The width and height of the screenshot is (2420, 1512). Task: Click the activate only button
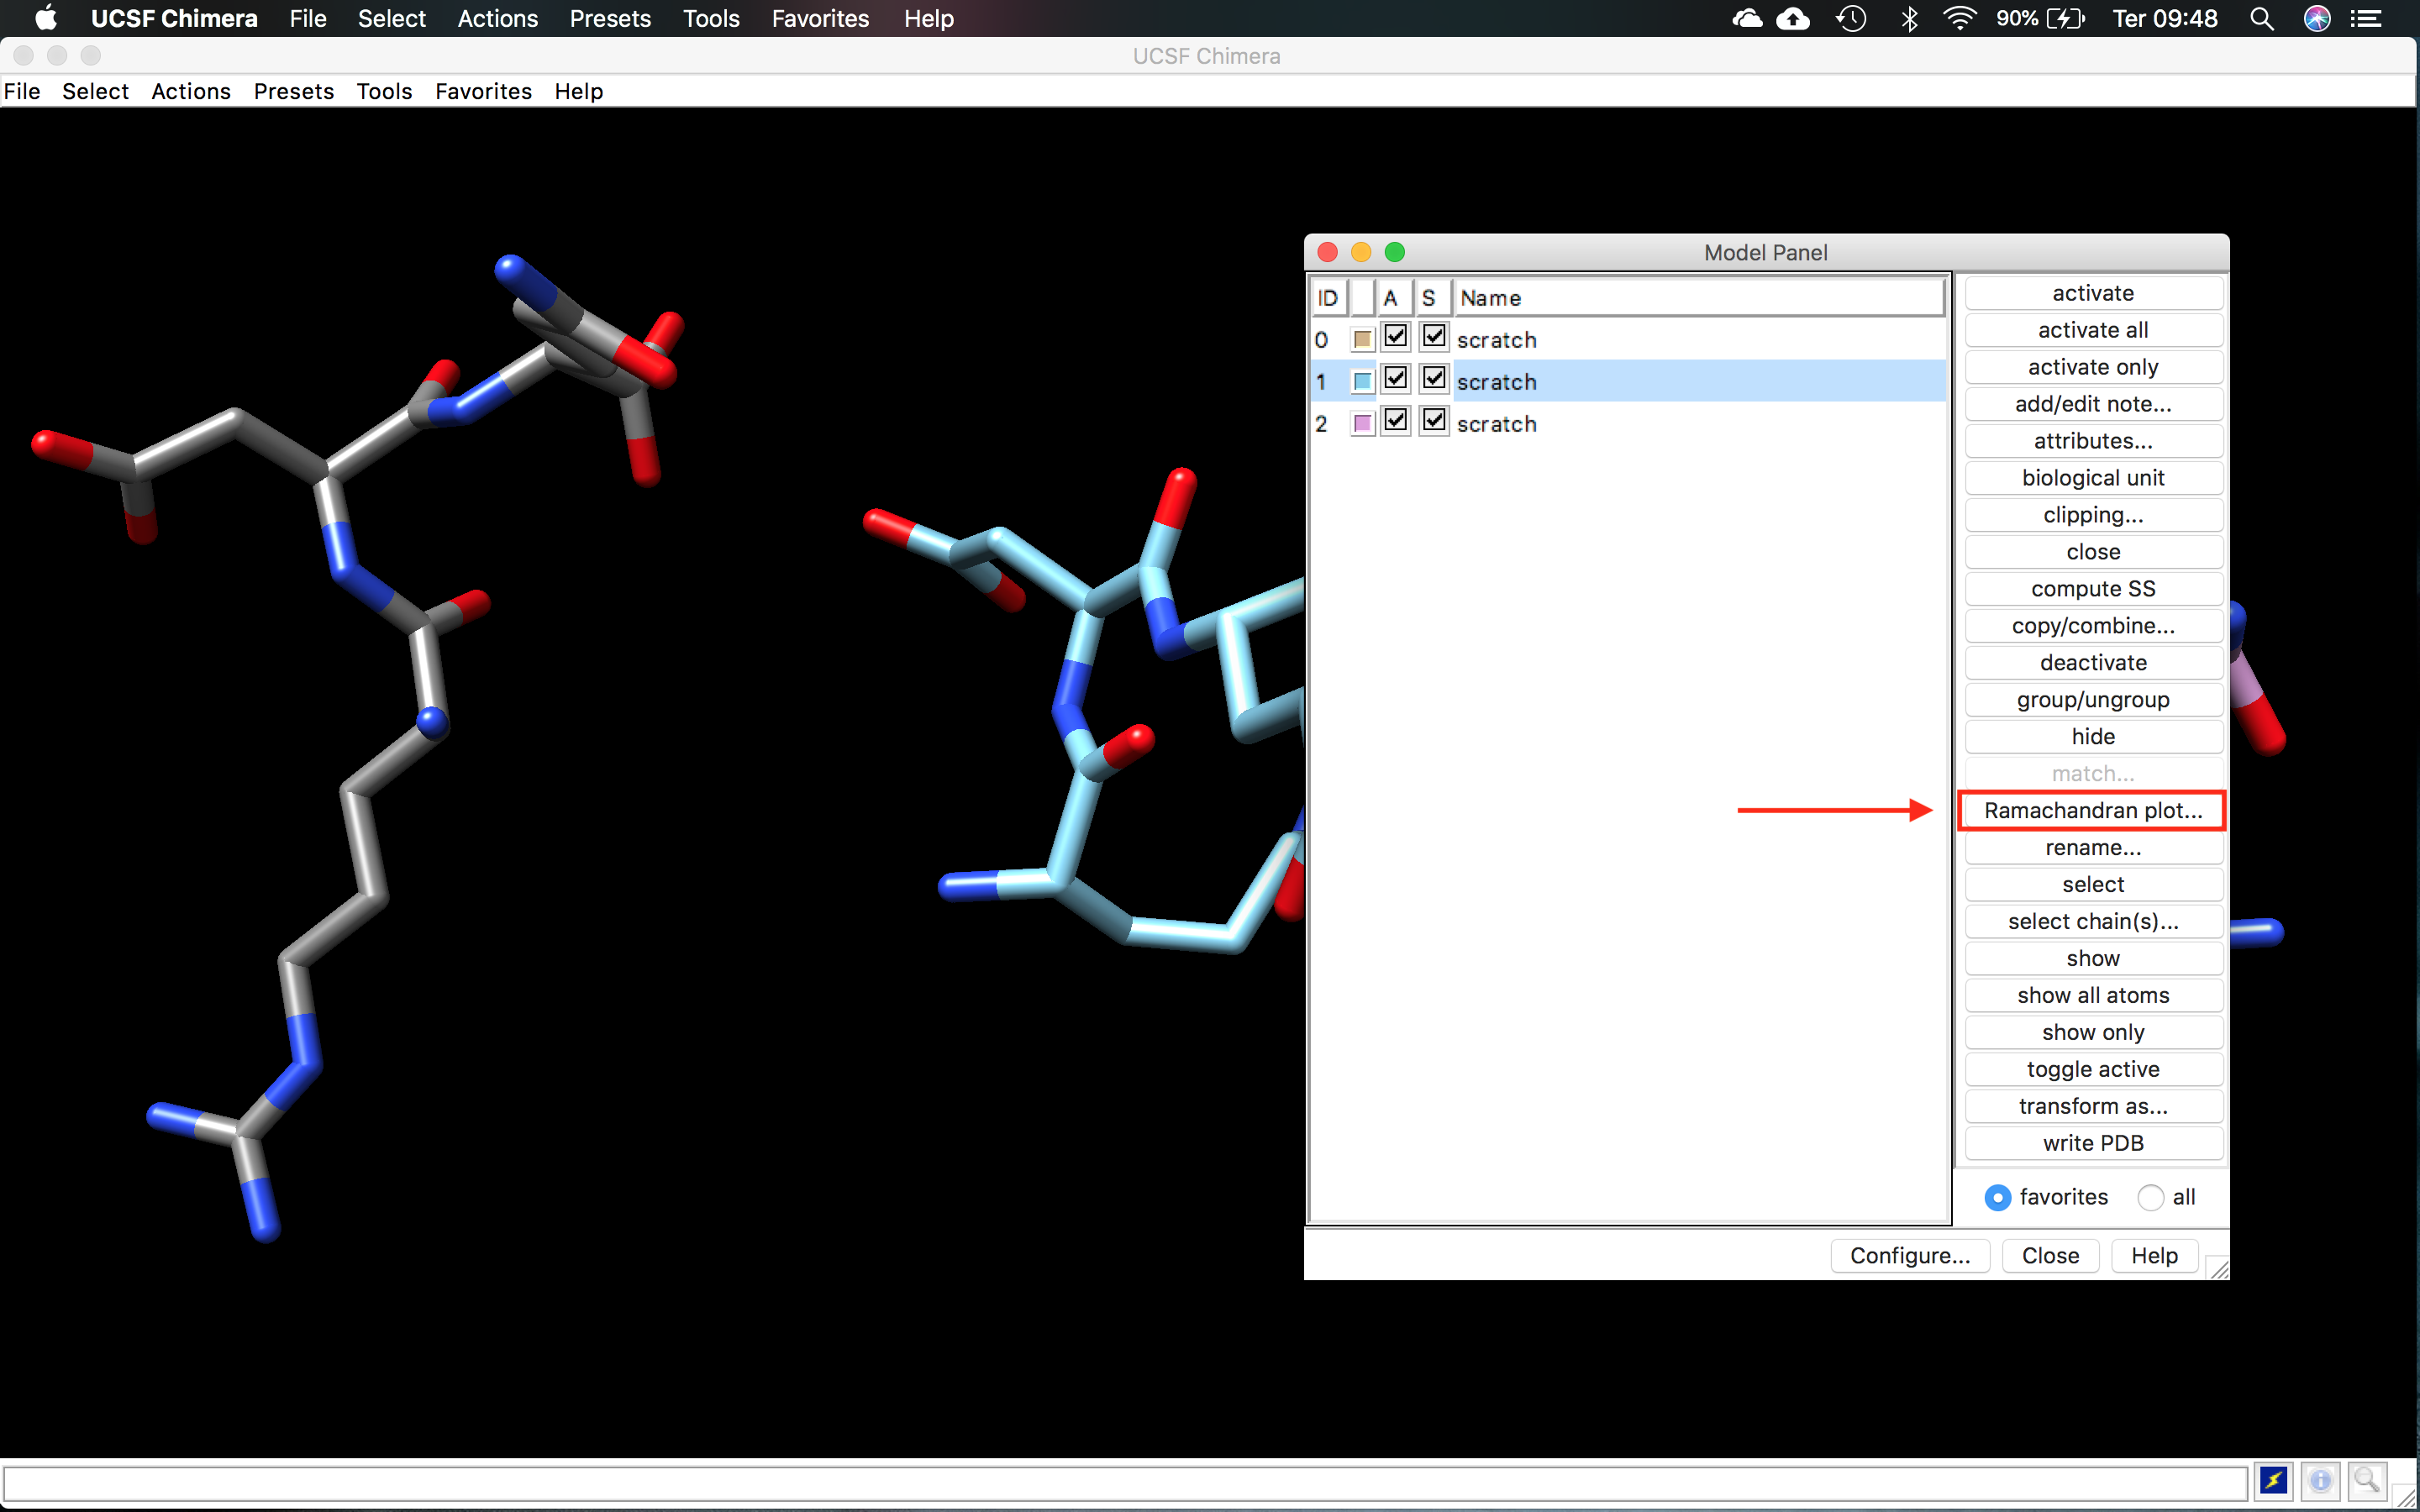(2093, 367)
